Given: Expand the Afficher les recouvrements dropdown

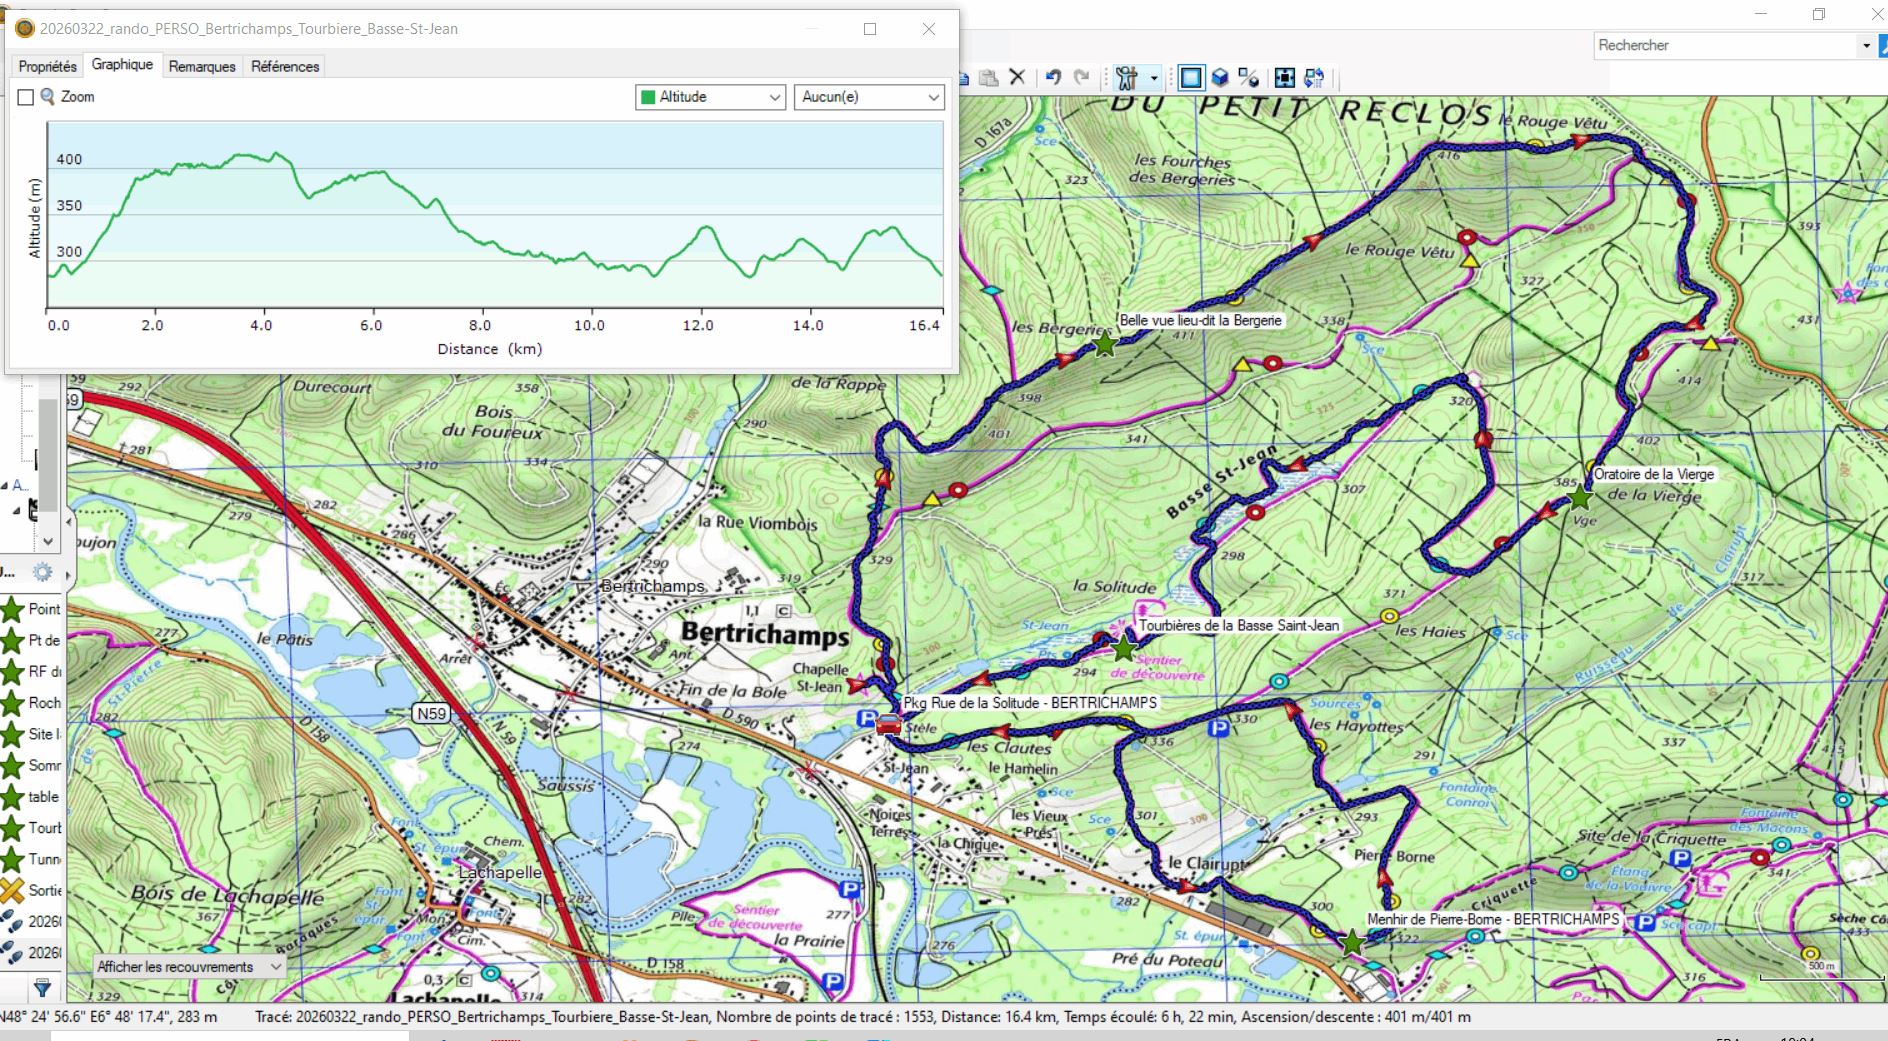Looking at the screenshot, I should [188, 967].
